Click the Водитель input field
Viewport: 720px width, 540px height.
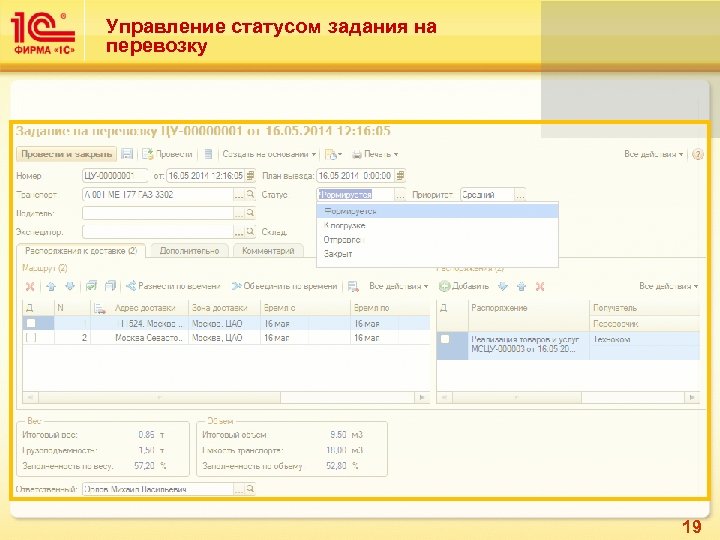click(x=158, y=213)
